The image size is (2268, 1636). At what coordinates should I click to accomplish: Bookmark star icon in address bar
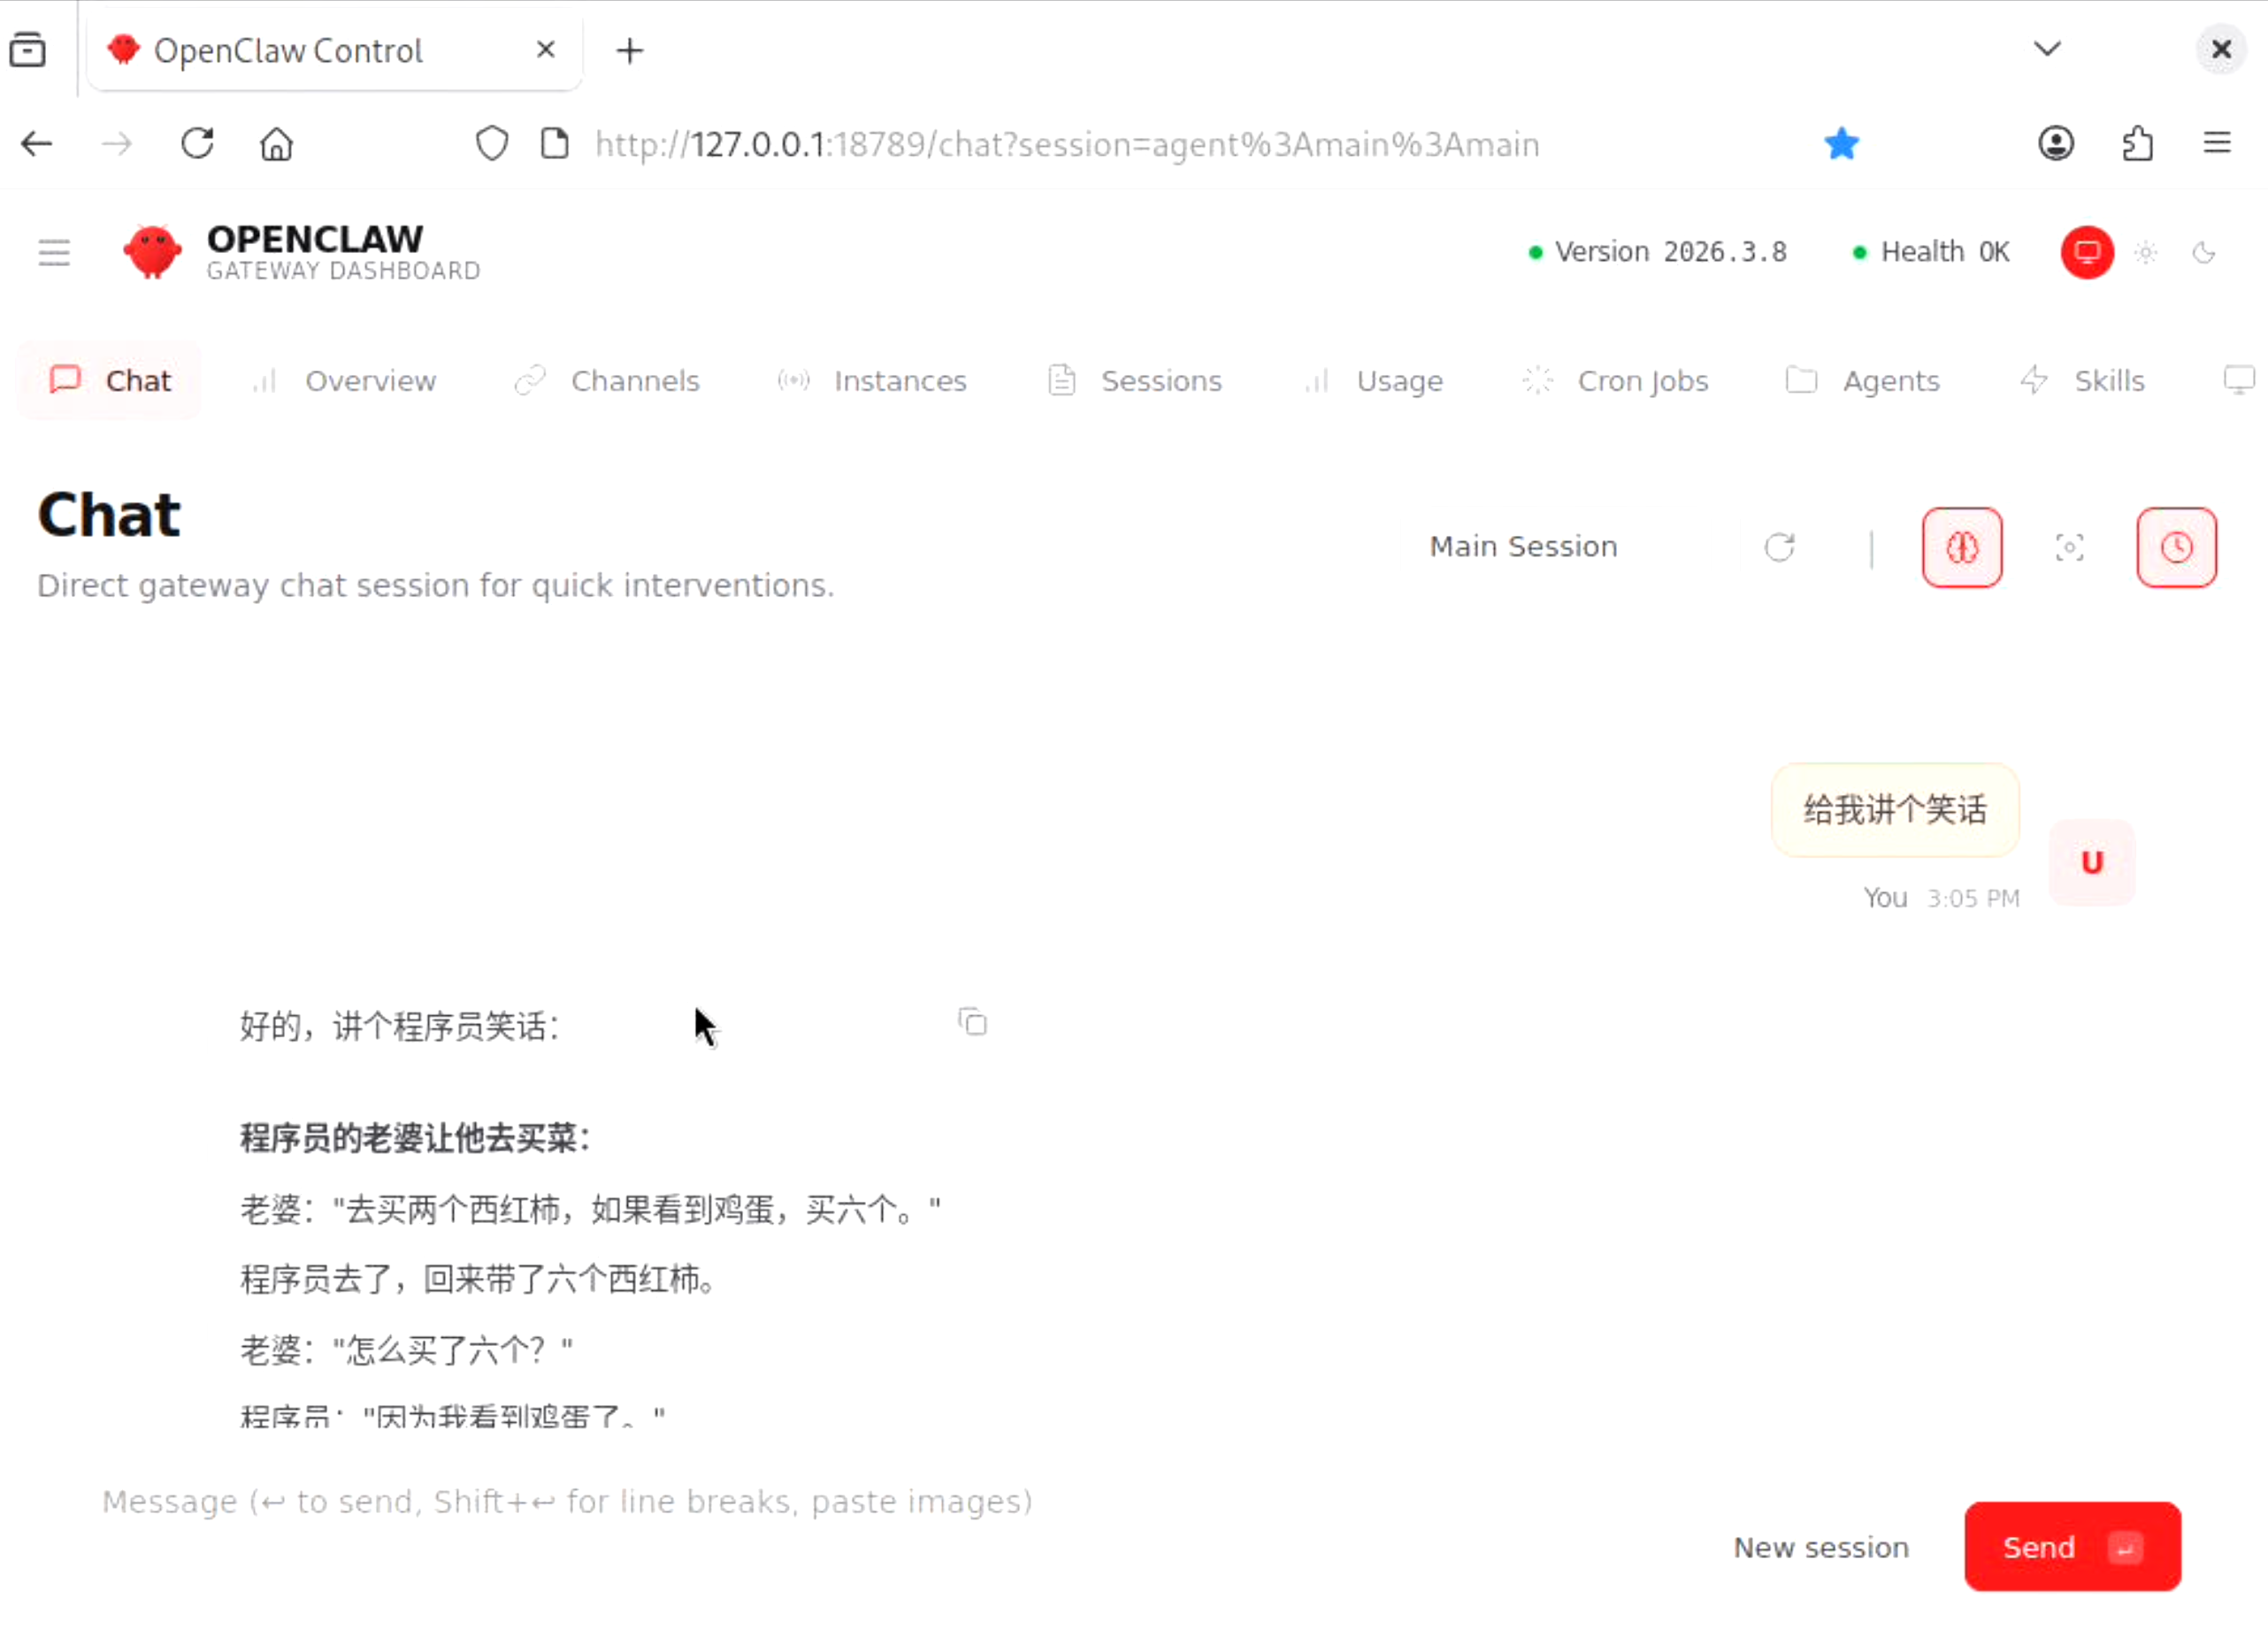pos(1840,144)
